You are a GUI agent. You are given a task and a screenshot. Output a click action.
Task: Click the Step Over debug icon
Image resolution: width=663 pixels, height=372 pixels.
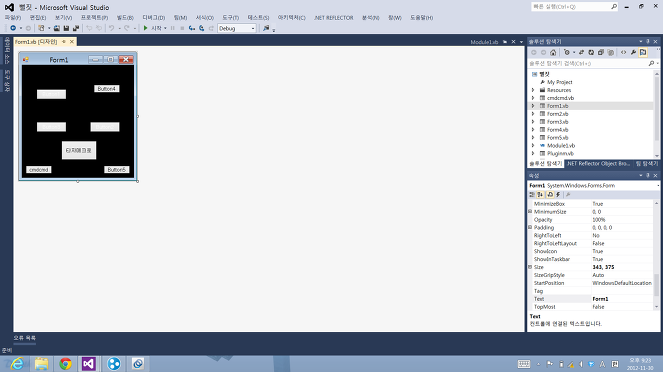[202, 28]
